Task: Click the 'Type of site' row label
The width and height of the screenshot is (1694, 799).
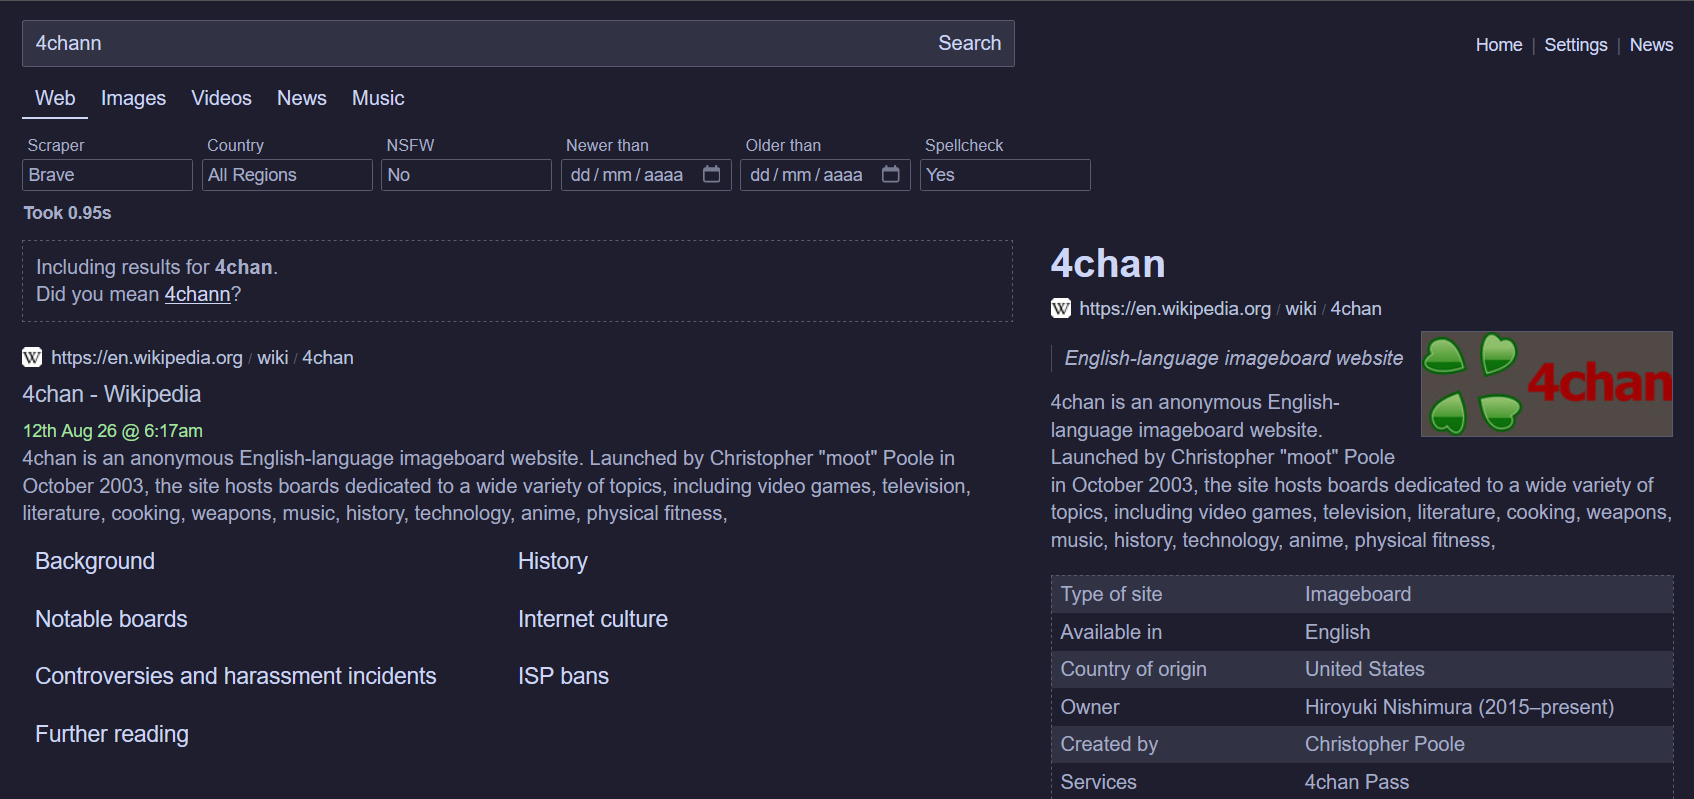Action: [1112, 594]
